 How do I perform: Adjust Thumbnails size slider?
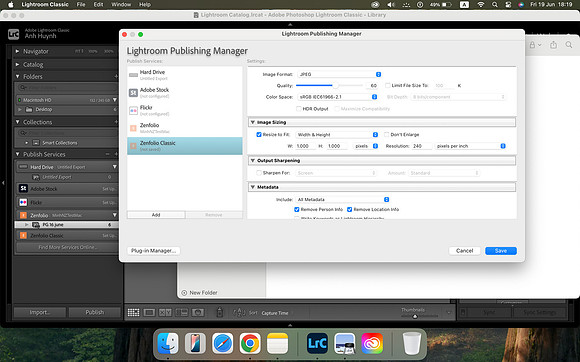415,317
